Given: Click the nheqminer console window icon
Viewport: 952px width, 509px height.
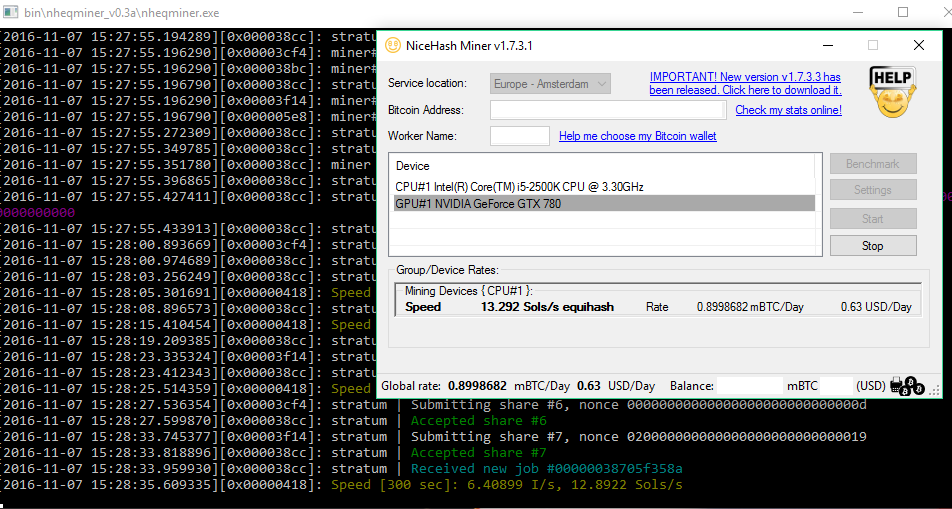Looking at the screenshot, I should coord(10,12).
